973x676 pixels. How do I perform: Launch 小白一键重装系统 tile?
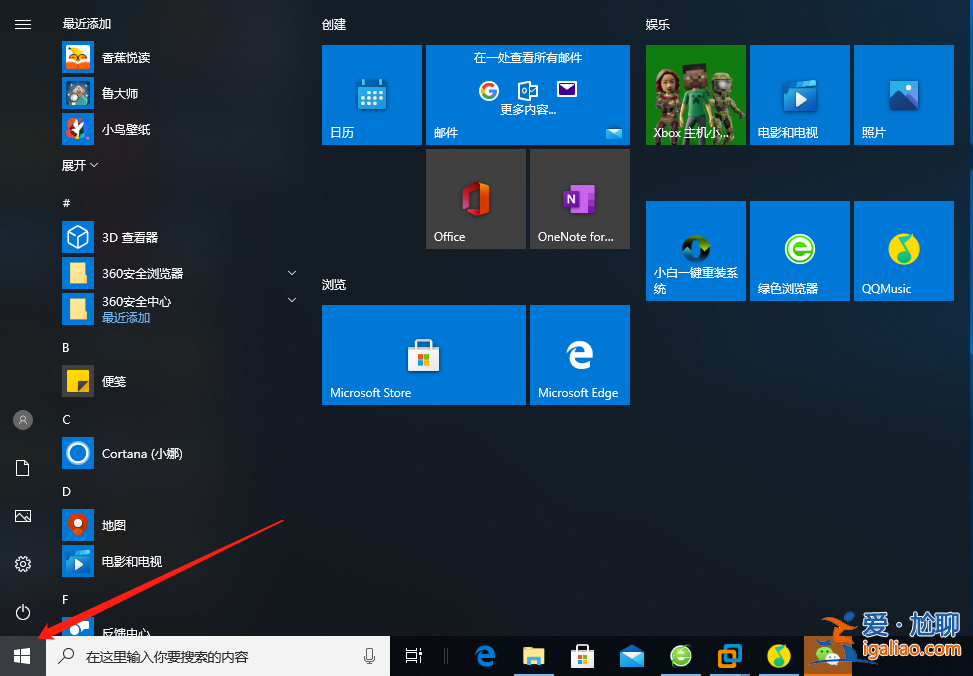click(695, 251)
